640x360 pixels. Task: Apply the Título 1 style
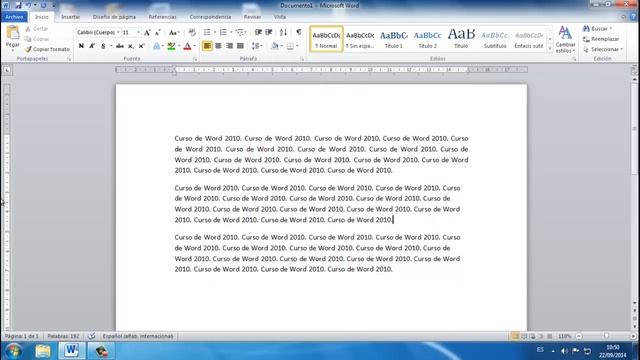394,39
